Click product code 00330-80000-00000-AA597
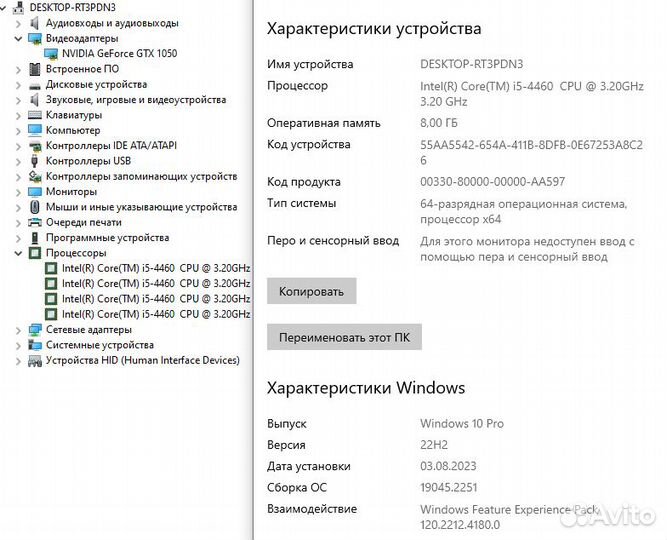The height and width of the screenshot is (540, 667). point(493,182)
